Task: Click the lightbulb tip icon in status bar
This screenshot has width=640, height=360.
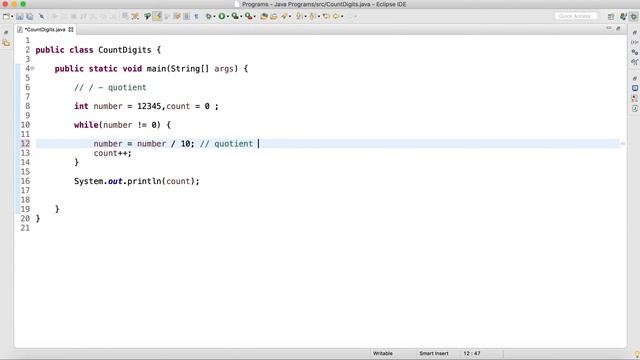Action: click(637, 354)
